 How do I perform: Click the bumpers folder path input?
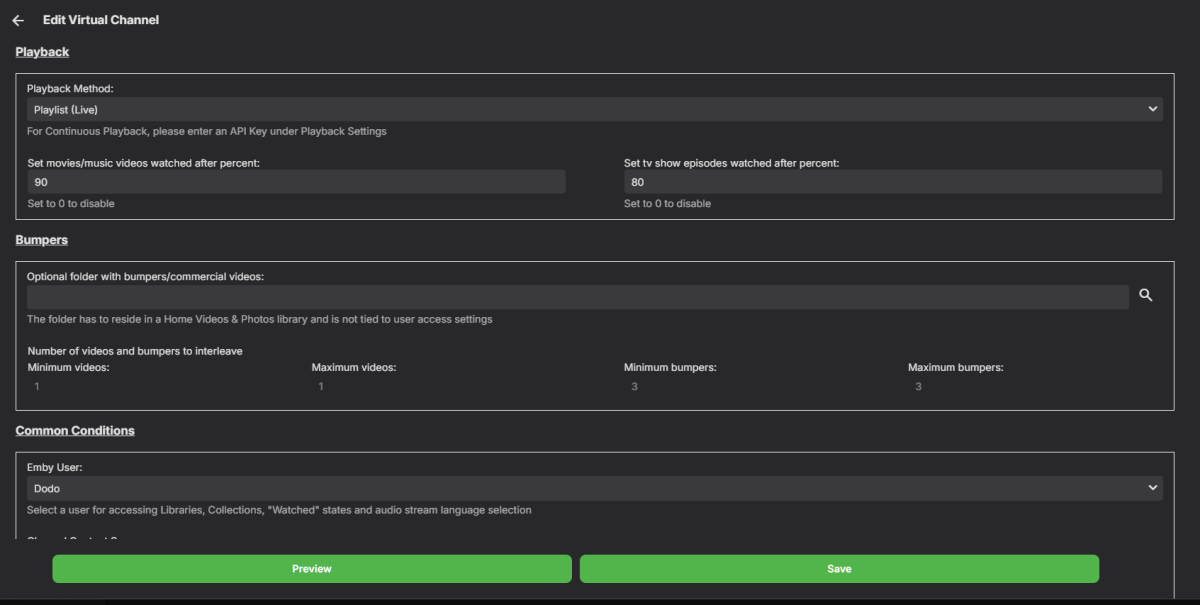click(578, 297)
